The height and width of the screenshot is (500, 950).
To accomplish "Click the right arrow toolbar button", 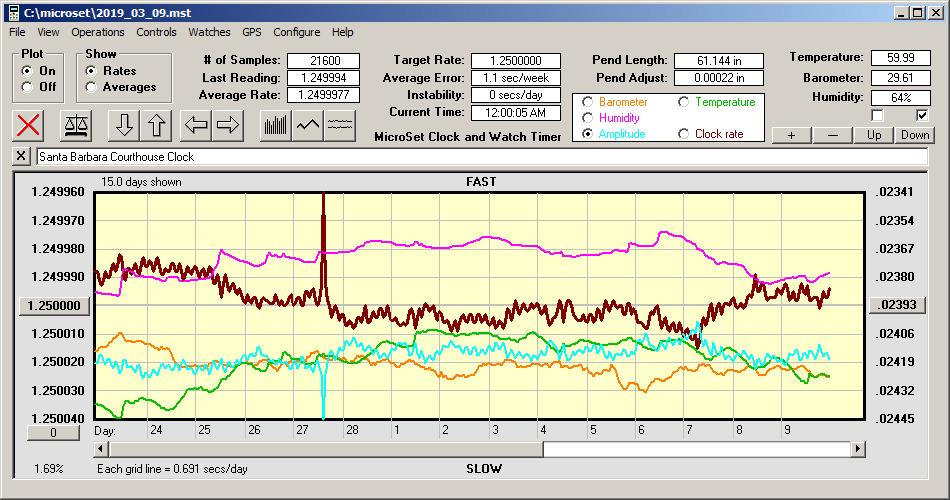I will pyautogui.click(x=228, y=125).
